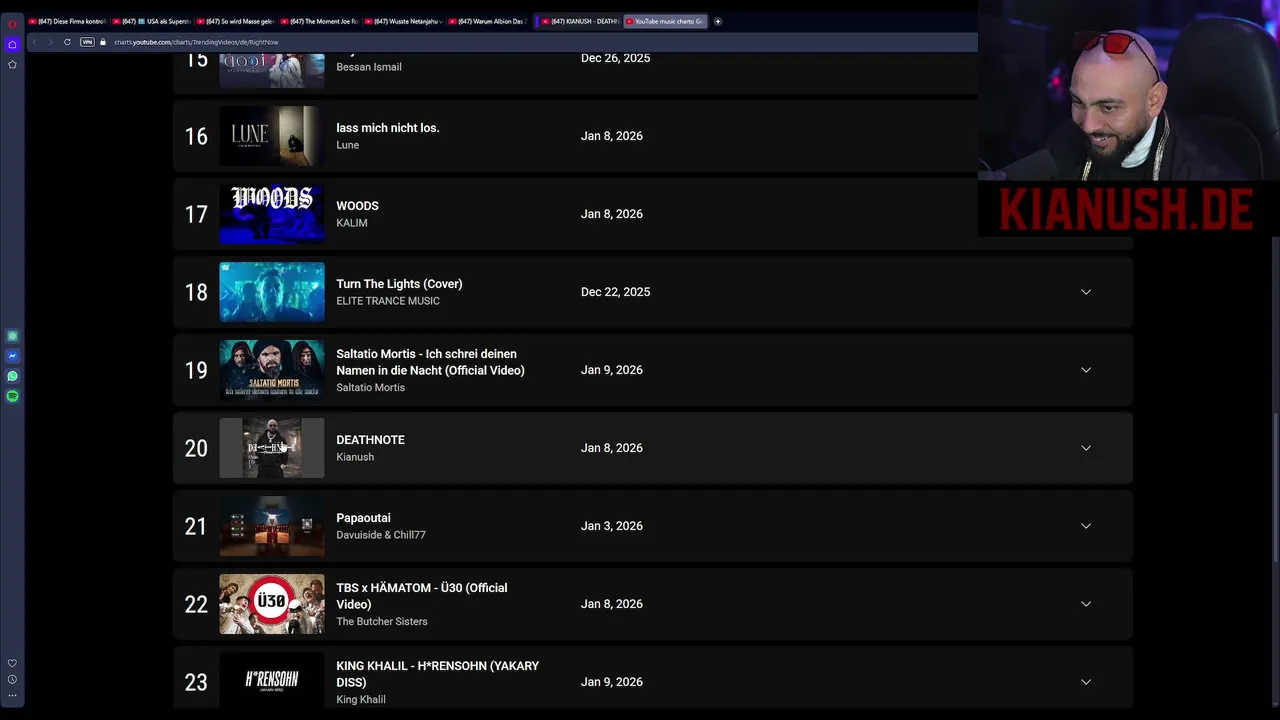Open the sidebar three-dots more icon
This screenshot has width=1280, height=720.
click(x=12, y=695)
